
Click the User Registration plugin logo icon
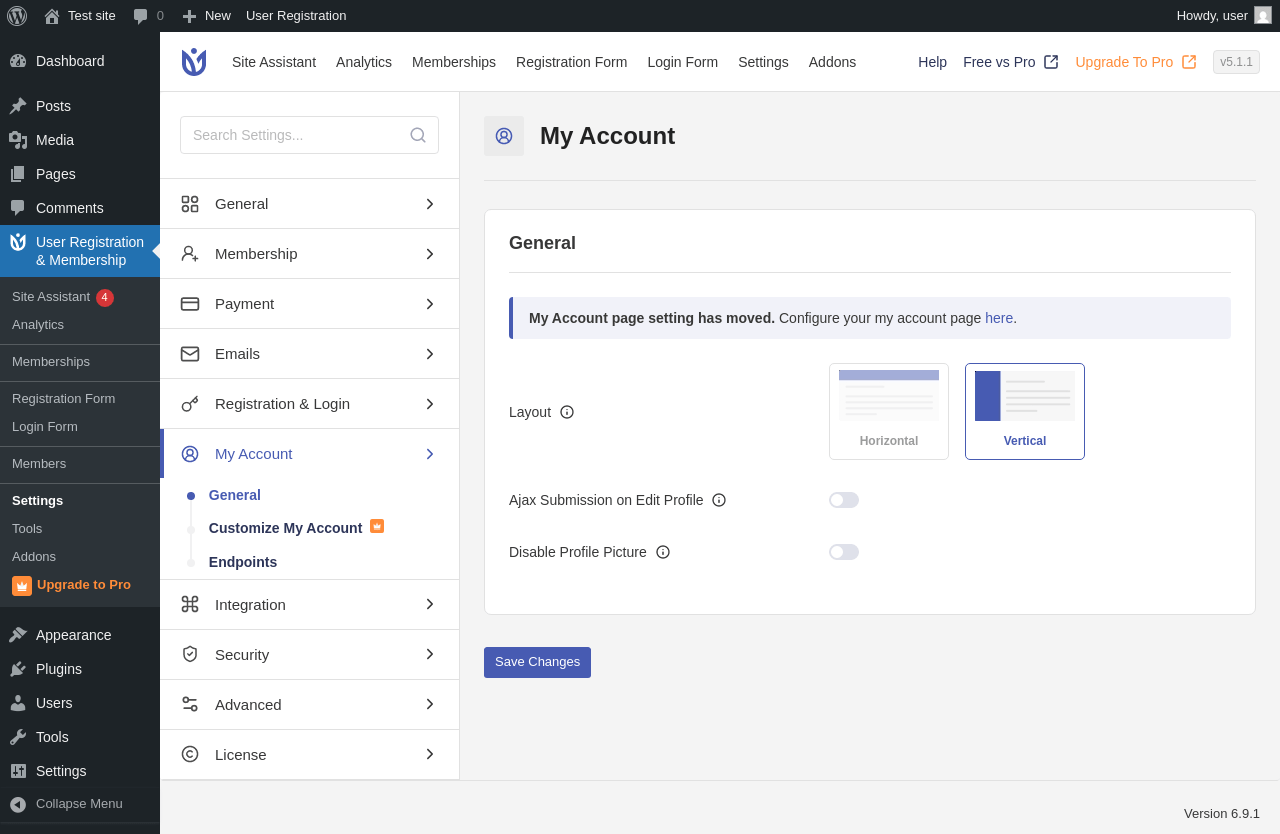194,62
